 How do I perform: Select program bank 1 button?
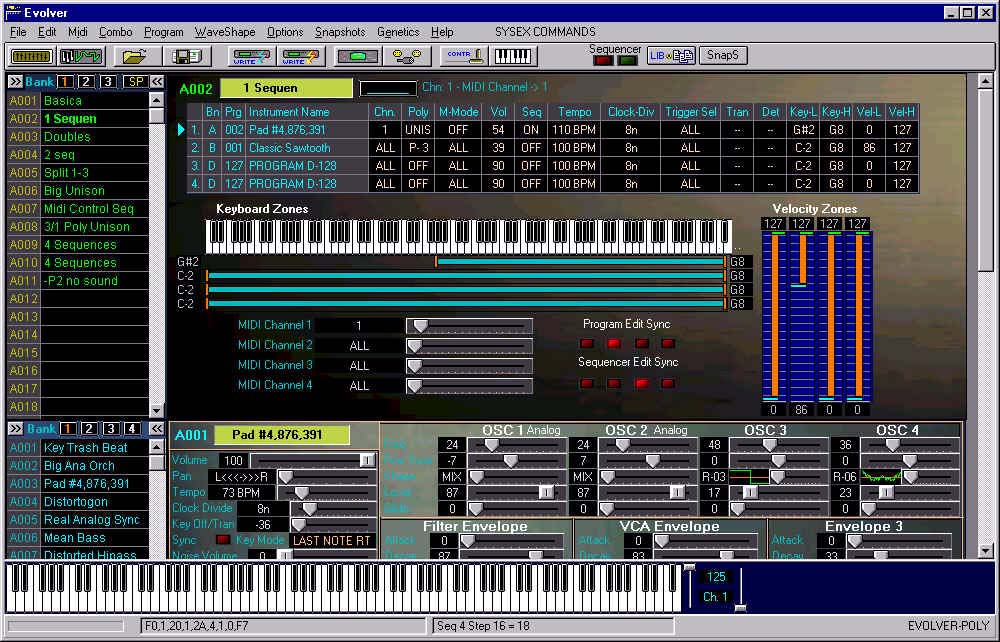(68, 428)
